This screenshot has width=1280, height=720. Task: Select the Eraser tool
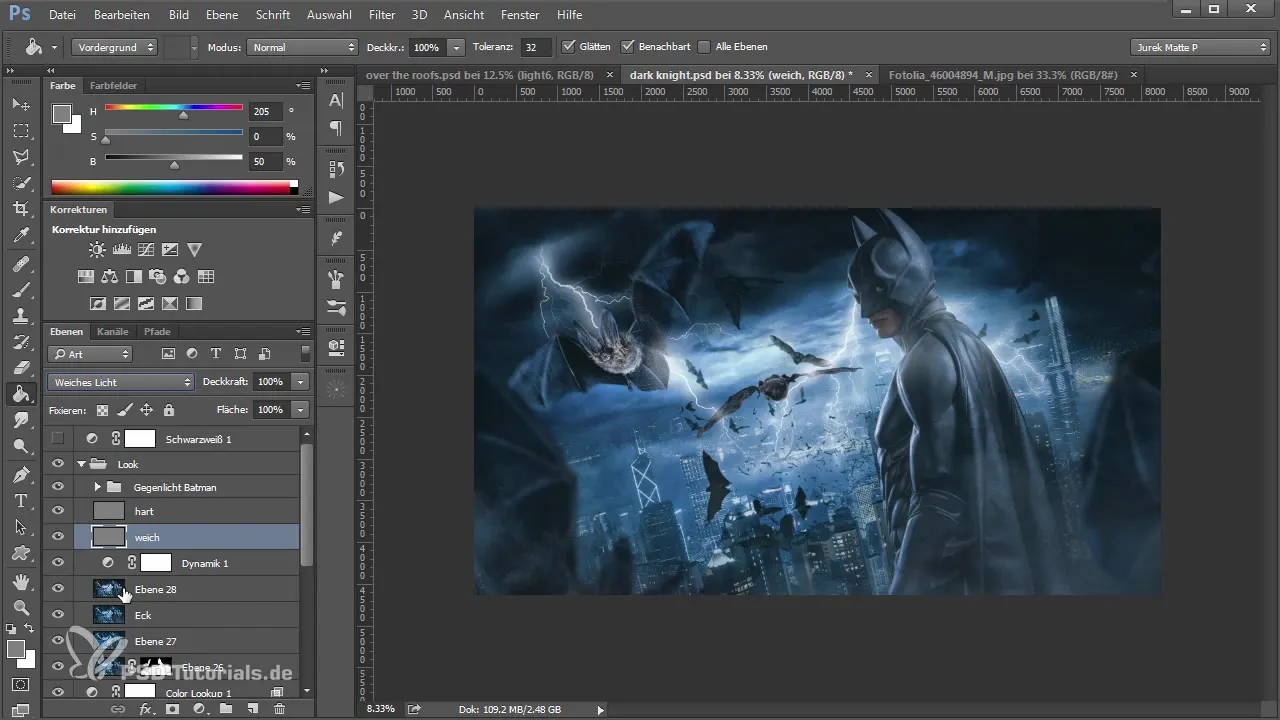(20, 367)
